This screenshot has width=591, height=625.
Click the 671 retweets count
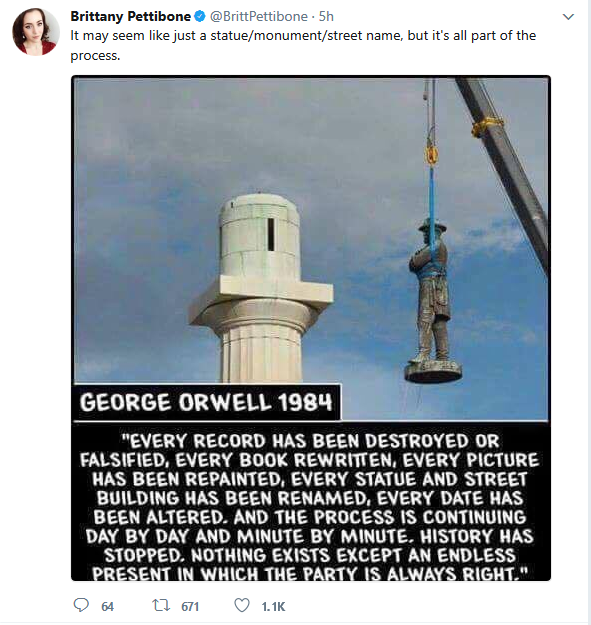pos(190,607)
